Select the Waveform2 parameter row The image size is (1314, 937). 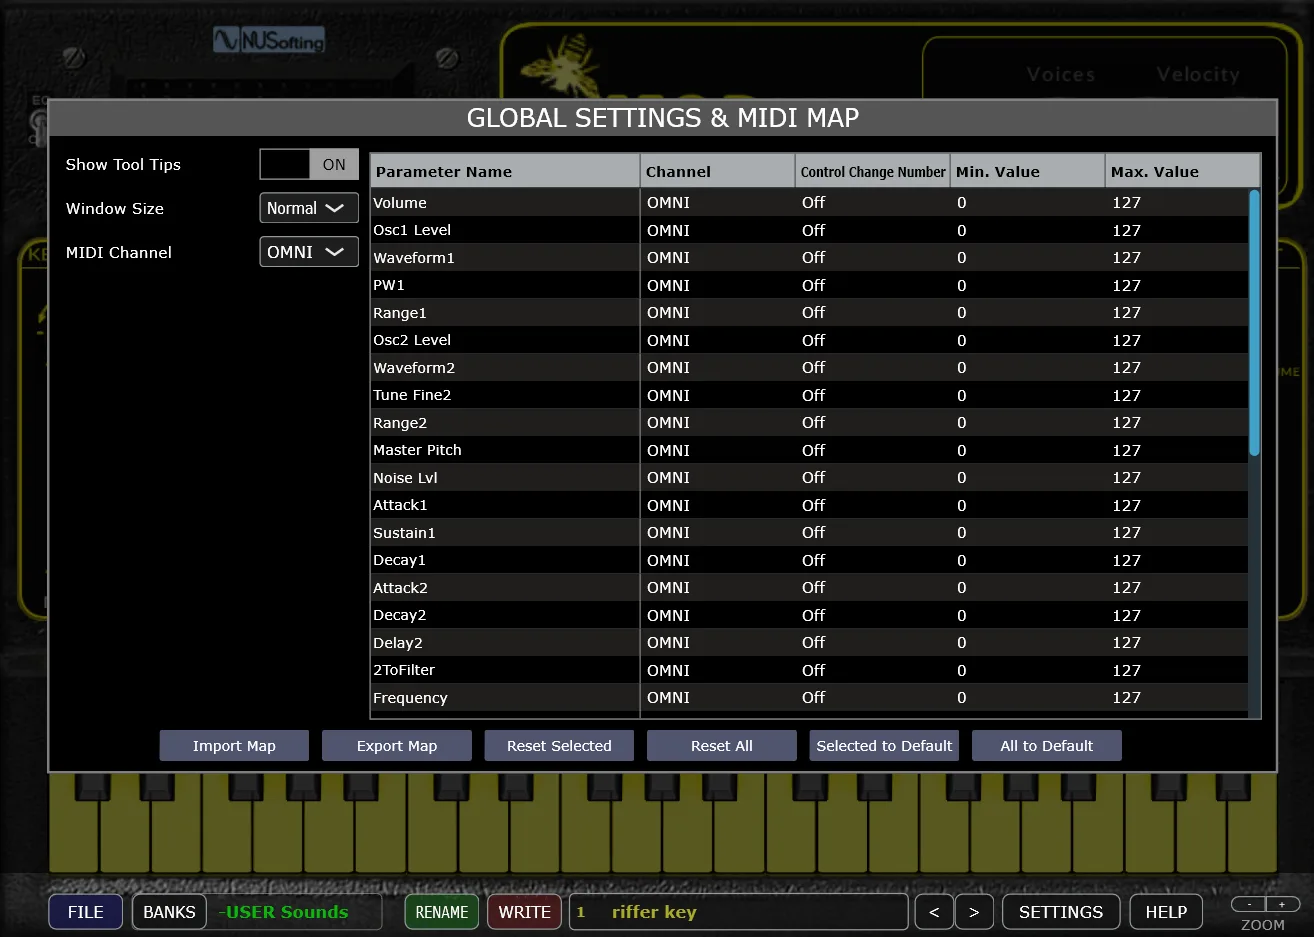coord(809,368)
